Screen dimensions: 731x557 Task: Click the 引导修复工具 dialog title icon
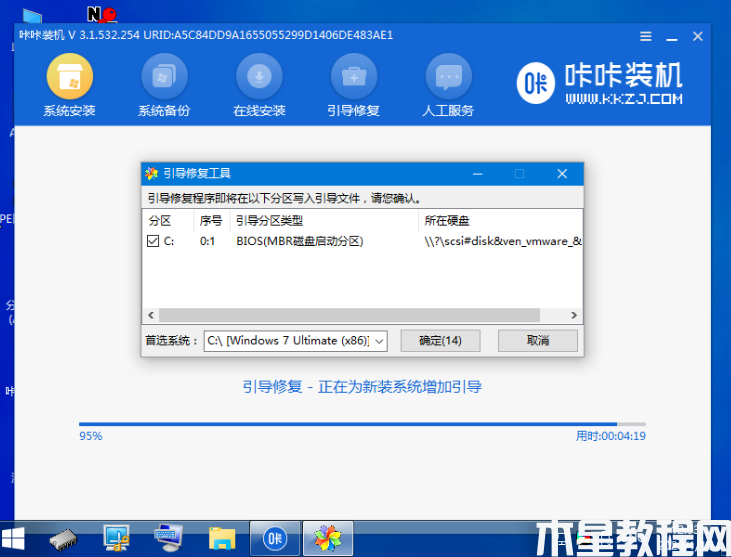click(x=152, y=174)
